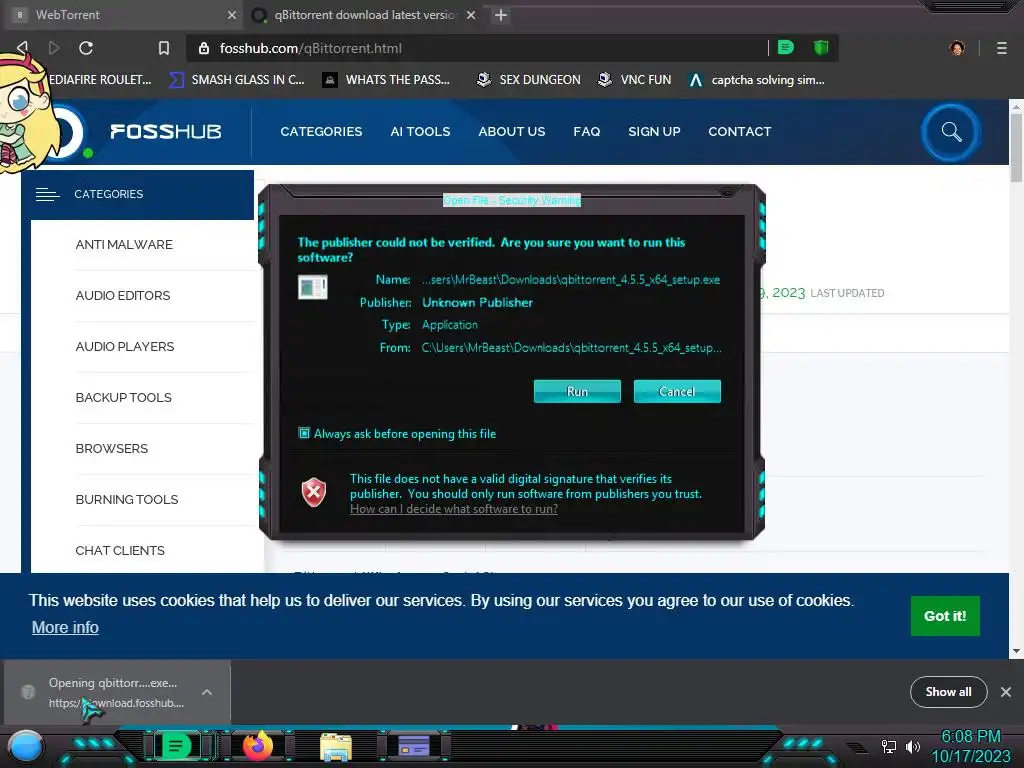1024x768 pixels.
Task: Click the volume speaker tray icon
Action: coord(912,746)
